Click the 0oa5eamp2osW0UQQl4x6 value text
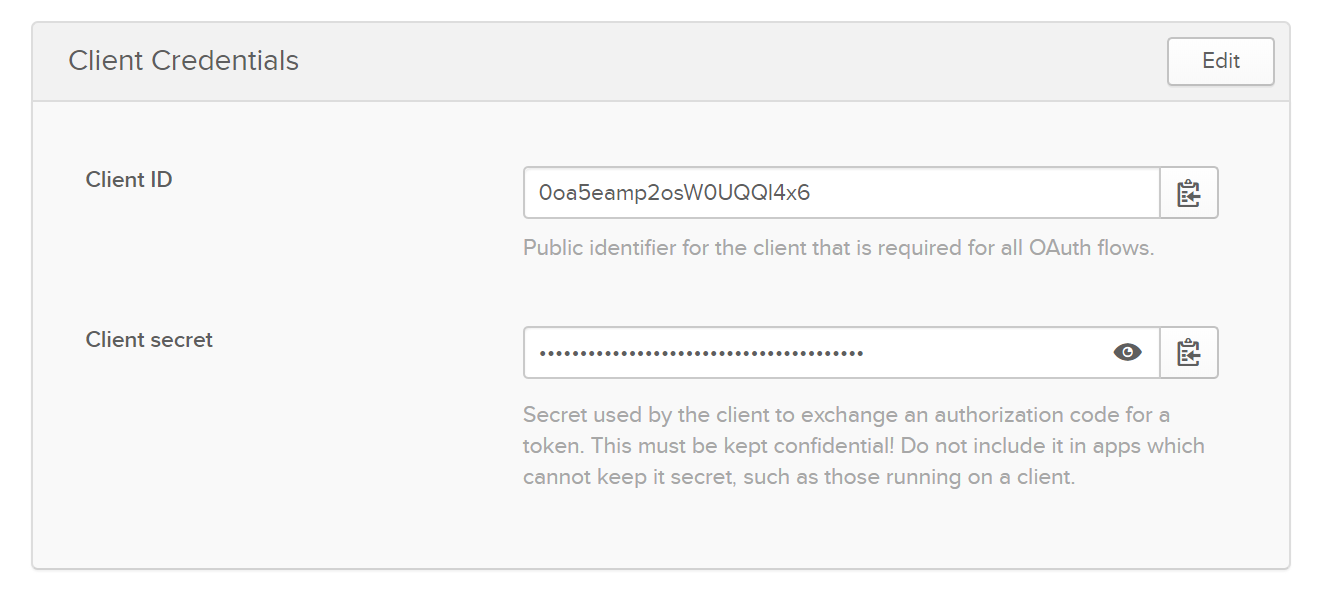 tap(674, 193)
